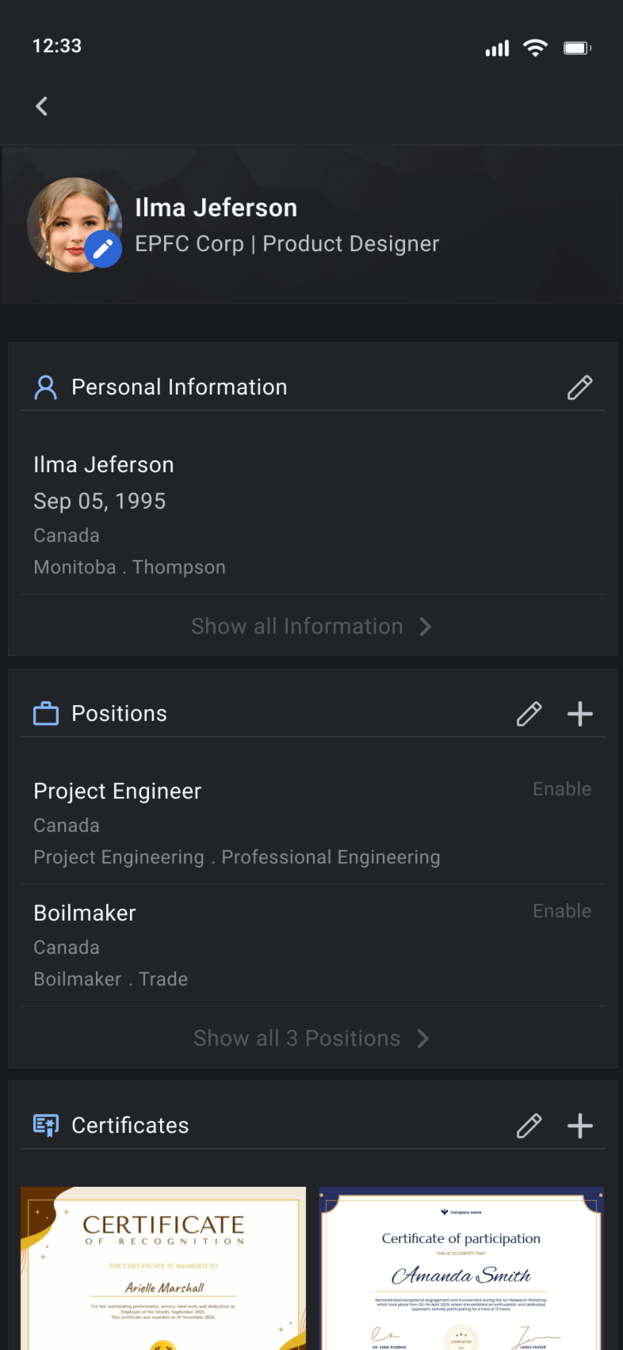The height and width of the screenshot is (1350, 623).
Task: Enable the Boilmaker position
Action: (562, 911)
